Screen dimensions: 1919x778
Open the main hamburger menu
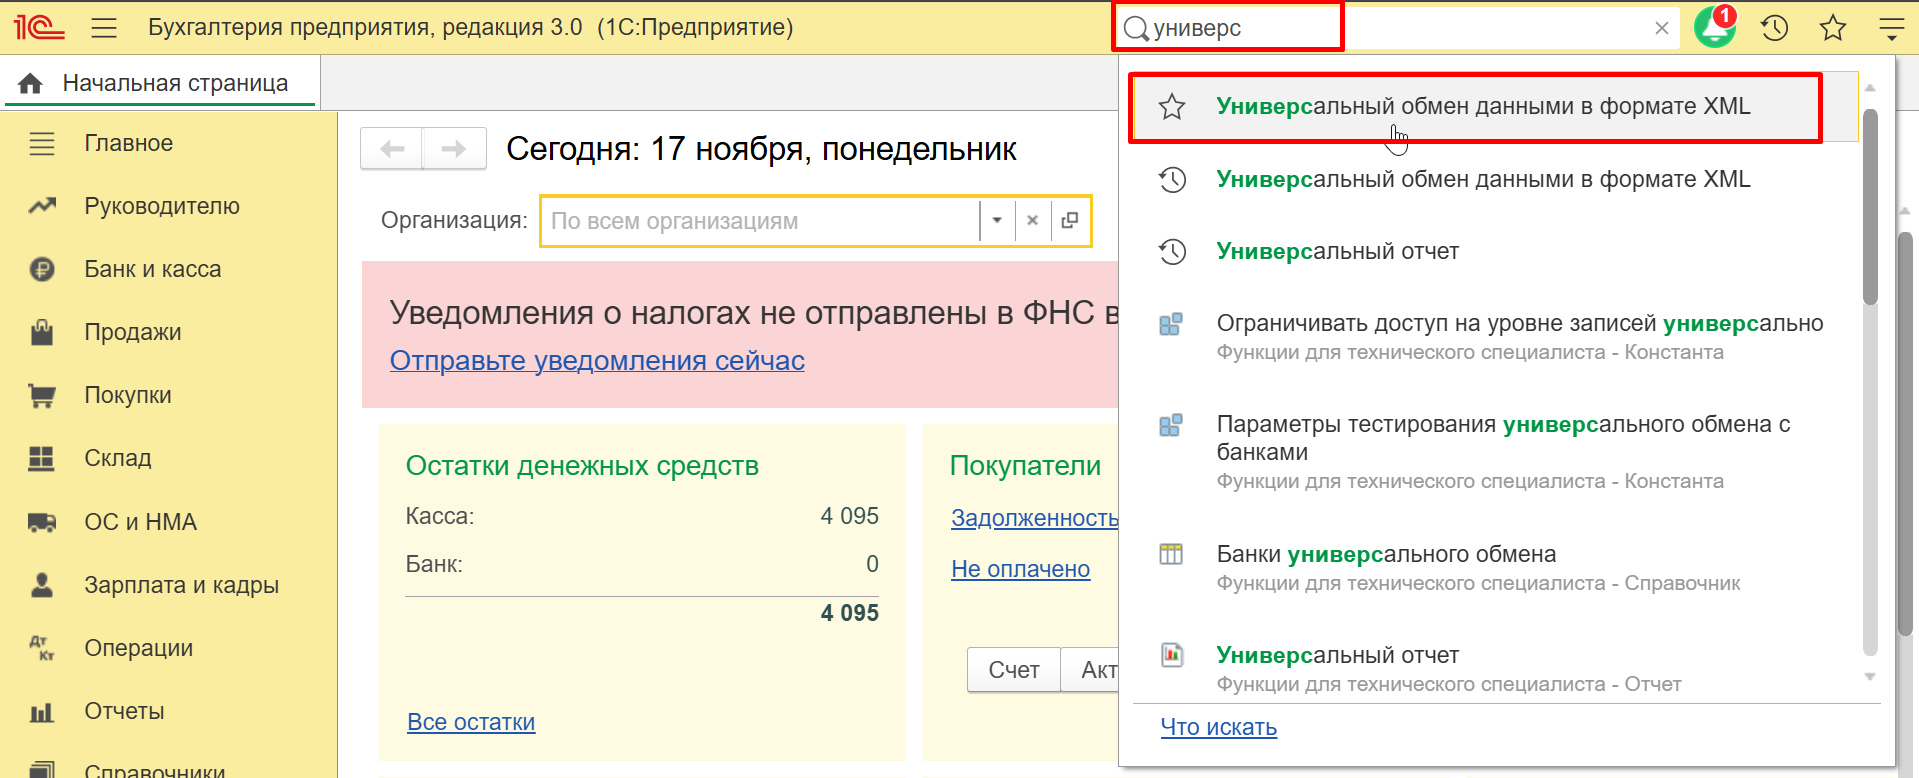coord(104,28)
